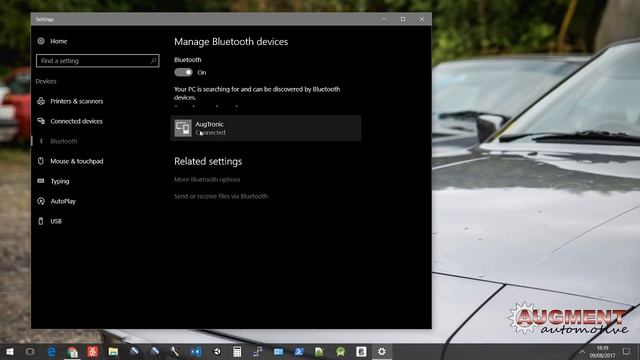Launch Microsoft Edge from the taskbar

52,351
